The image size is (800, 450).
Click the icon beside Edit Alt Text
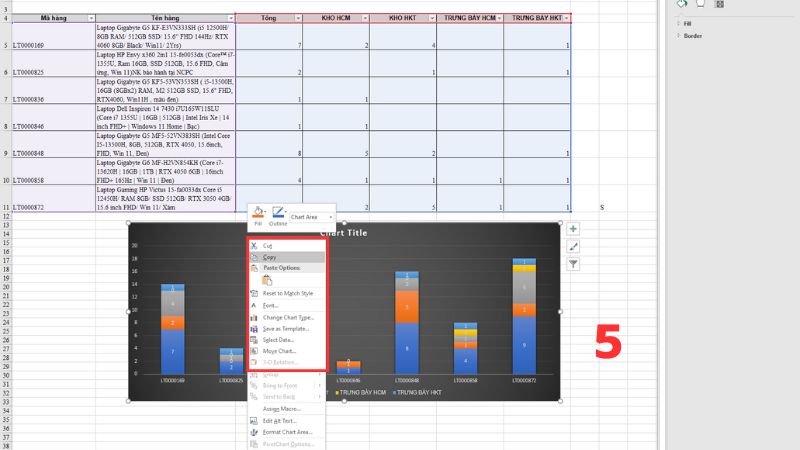(254, 421)
